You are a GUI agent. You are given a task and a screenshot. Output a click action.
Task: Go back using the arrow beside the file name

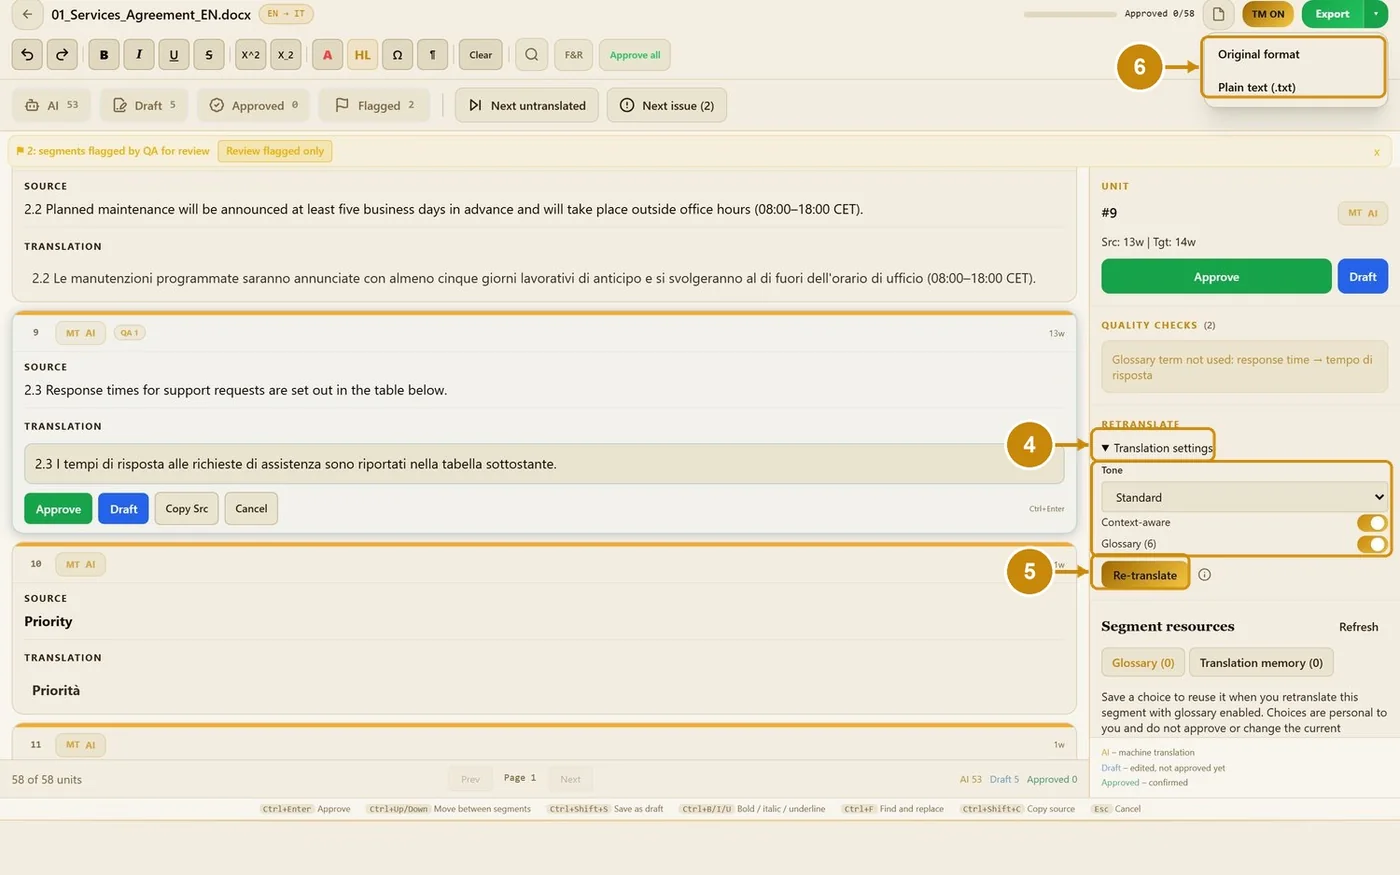(27, 14)
